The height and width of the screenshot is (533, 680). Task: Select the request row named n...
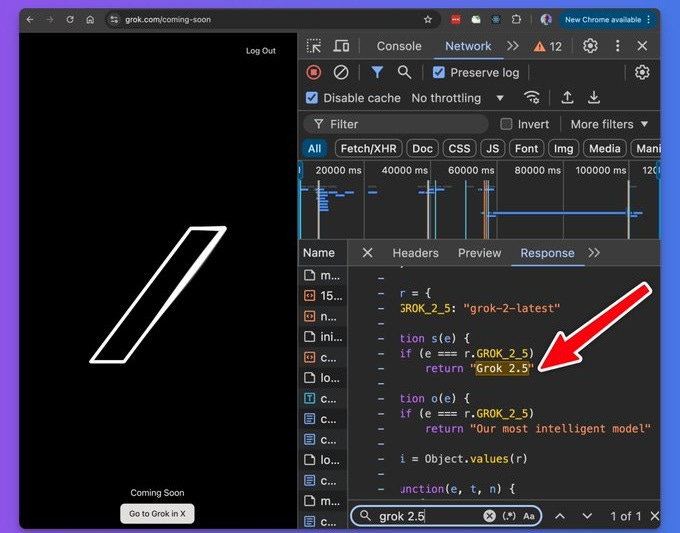coord(323,316)
